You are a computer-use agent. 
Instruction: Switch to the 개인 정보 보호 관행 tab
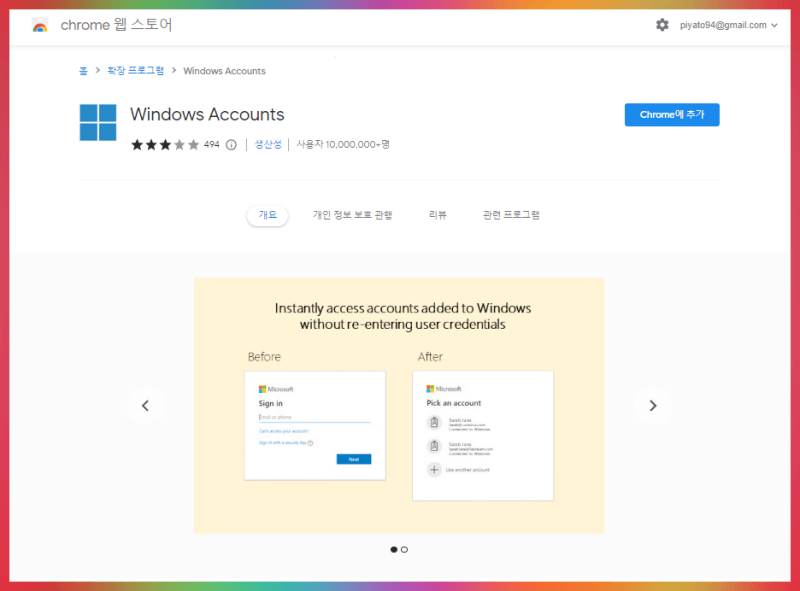352,215
